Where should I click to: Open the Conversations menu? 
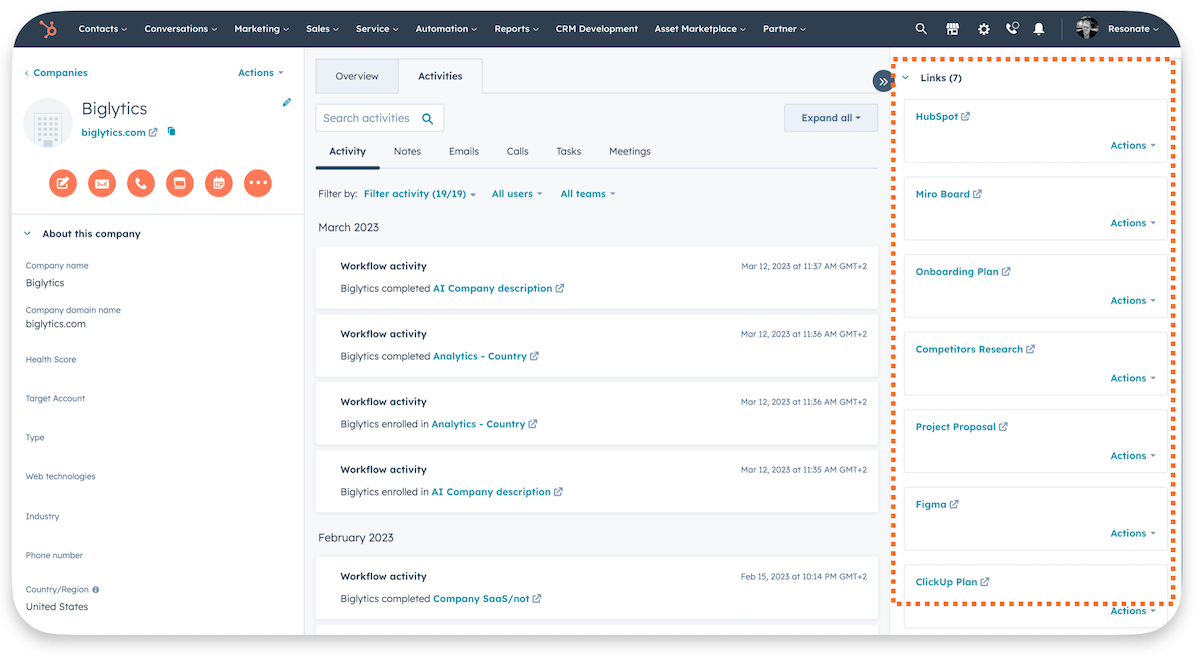click(180, 29)
